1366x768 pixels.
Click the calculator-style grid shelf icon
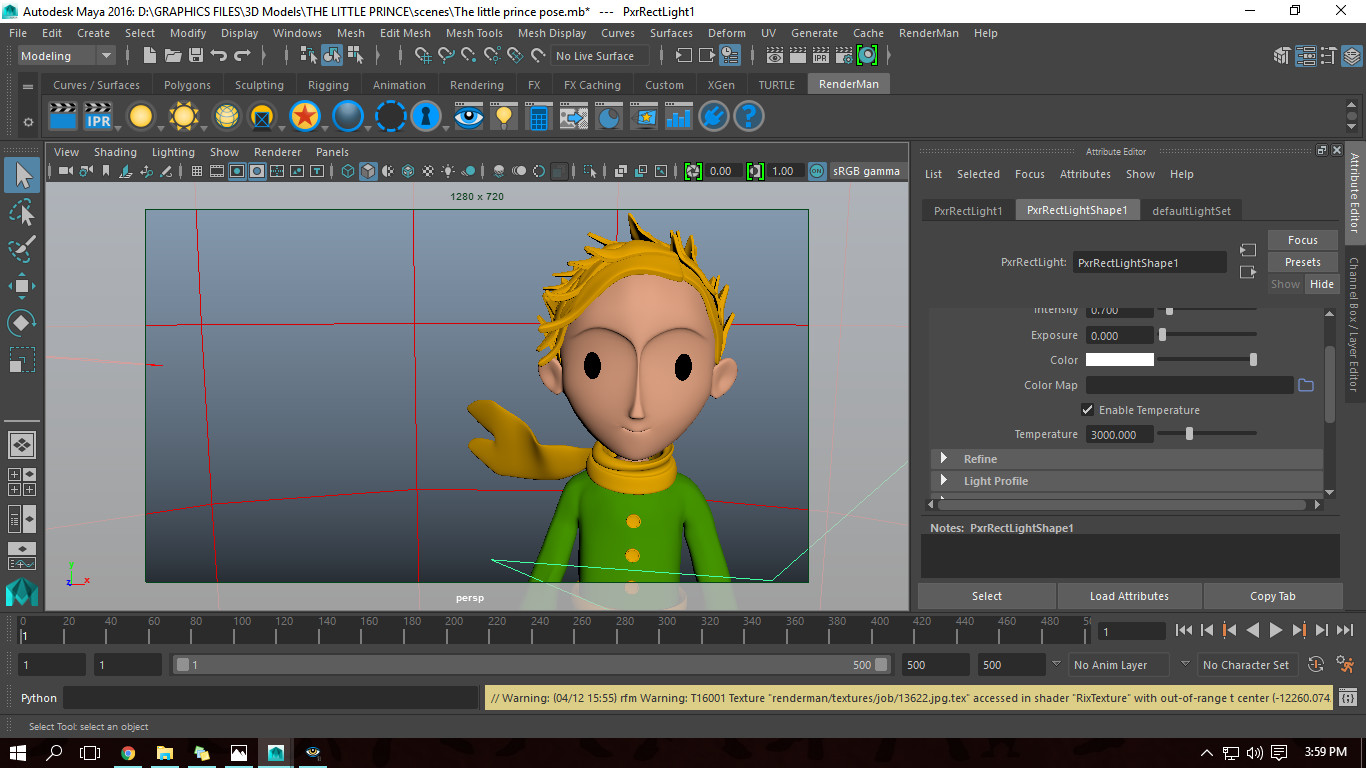click(538, 117)
